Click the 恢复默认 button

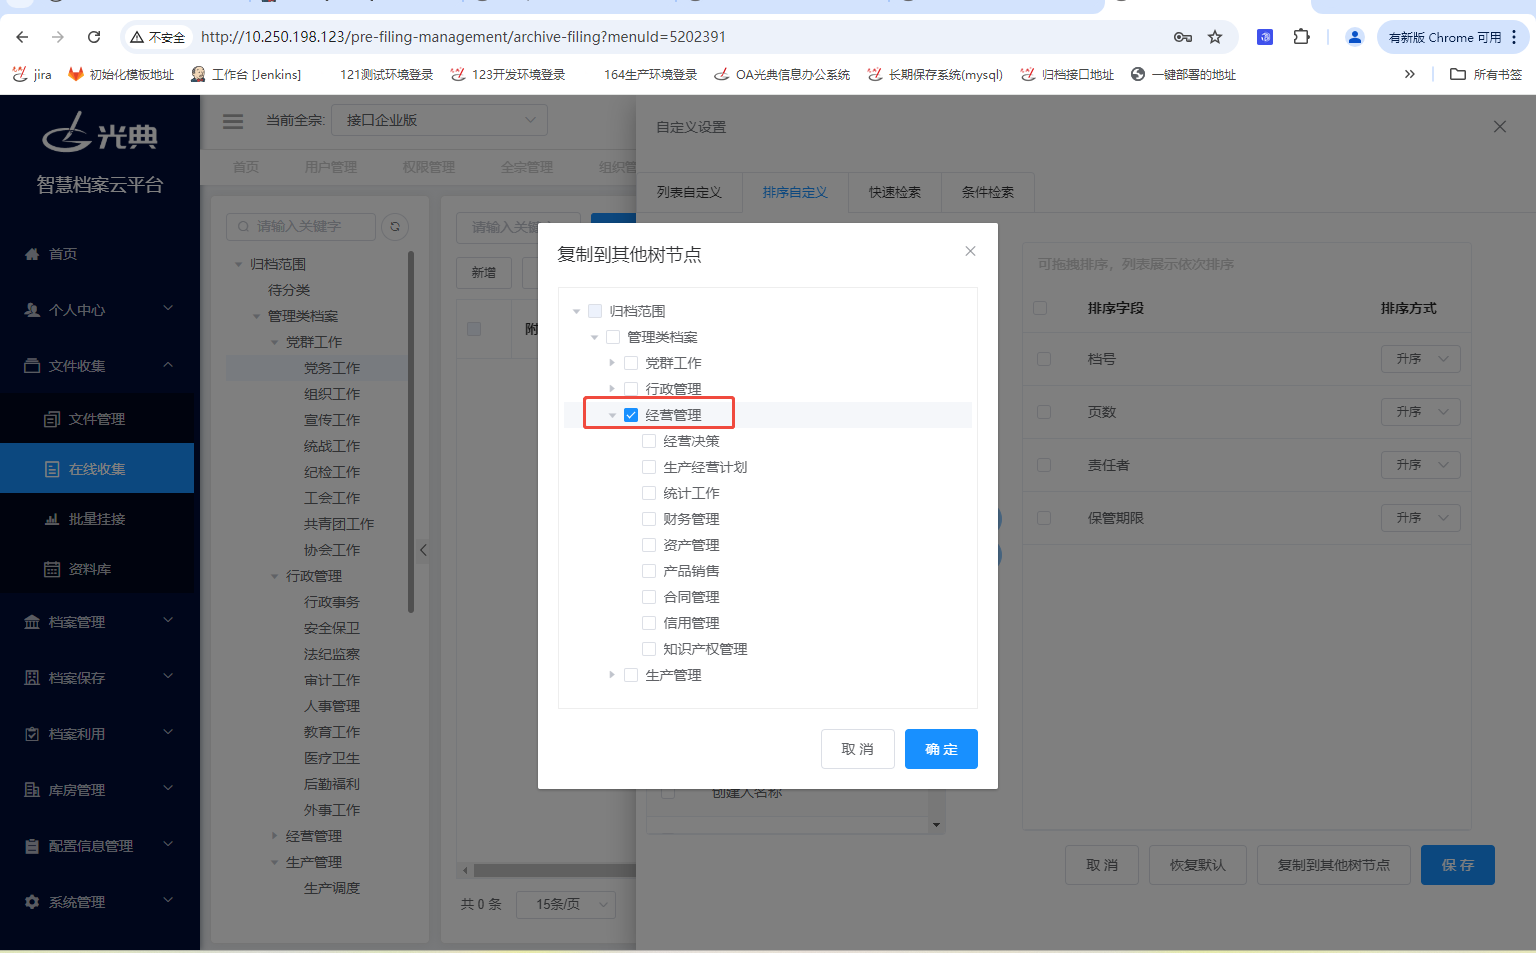(x=1197, y=865)
